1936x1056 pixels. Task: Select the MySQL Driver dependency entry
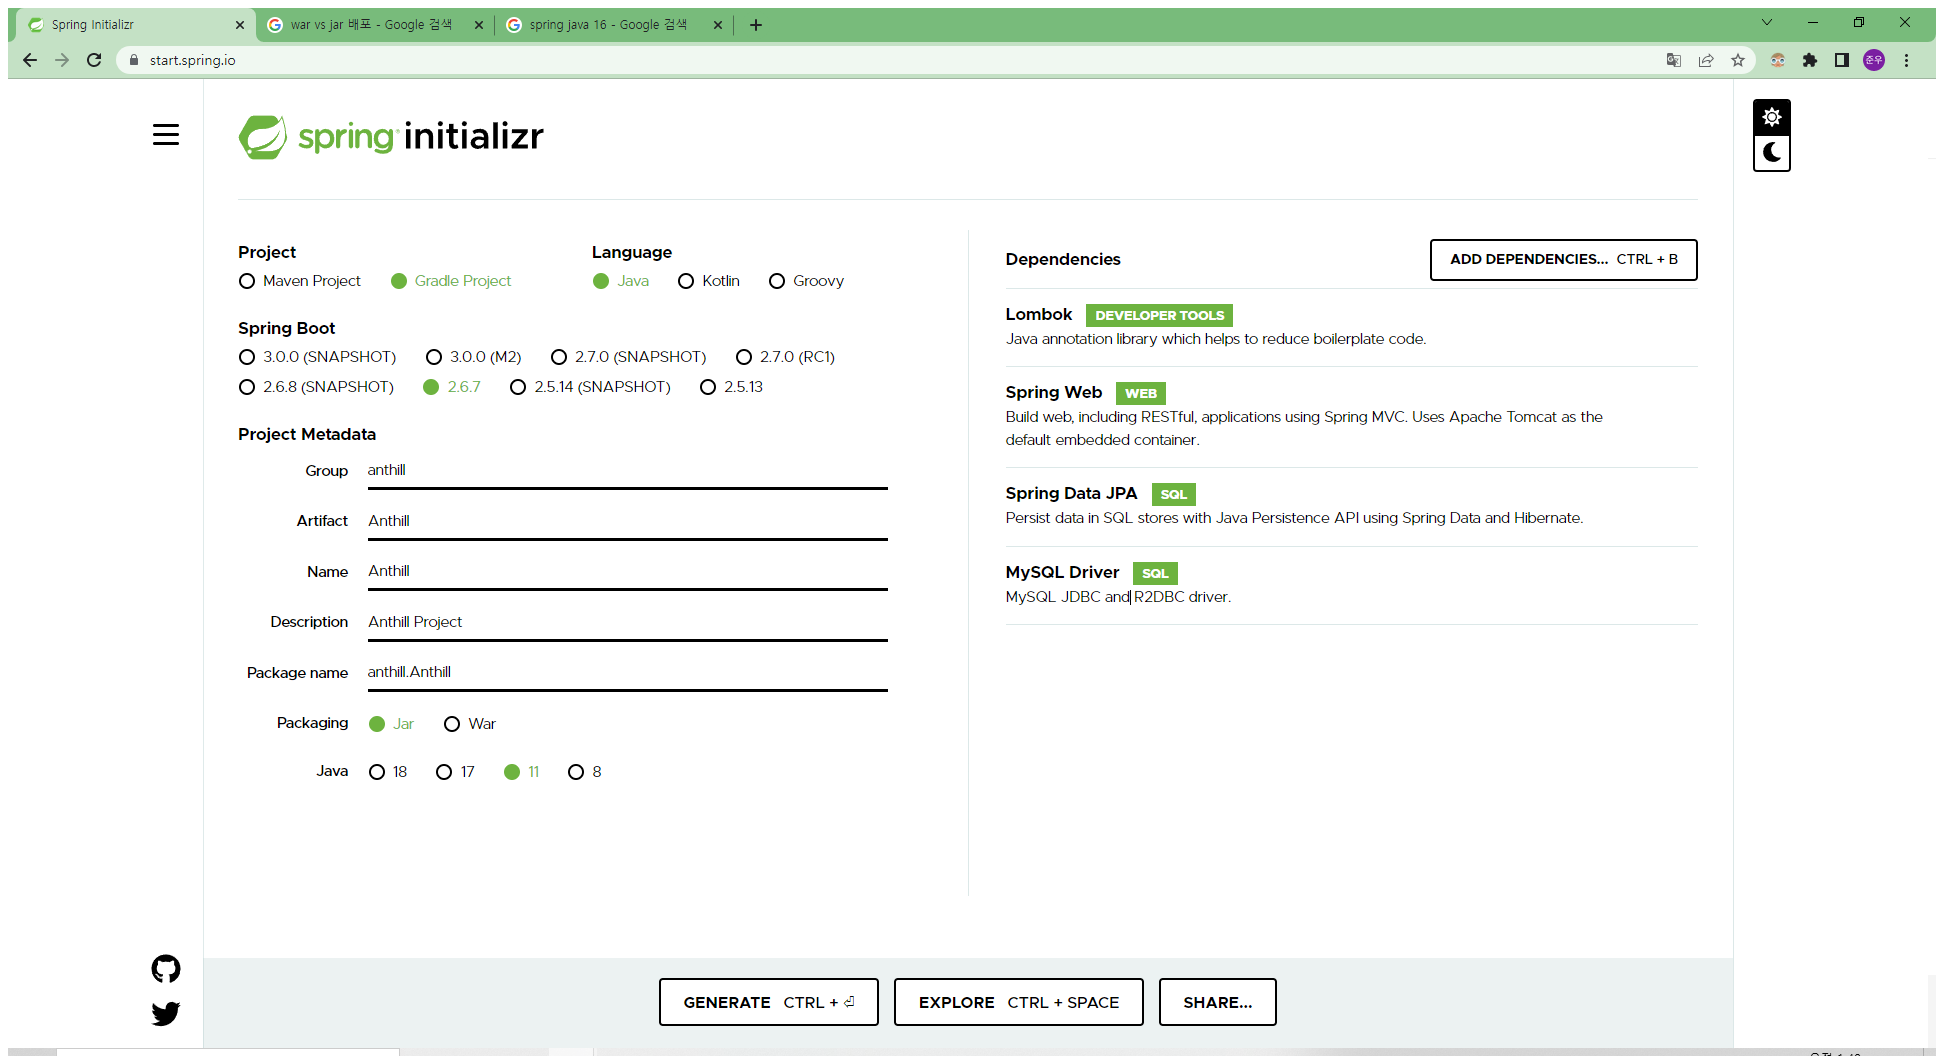point(1351,585)
